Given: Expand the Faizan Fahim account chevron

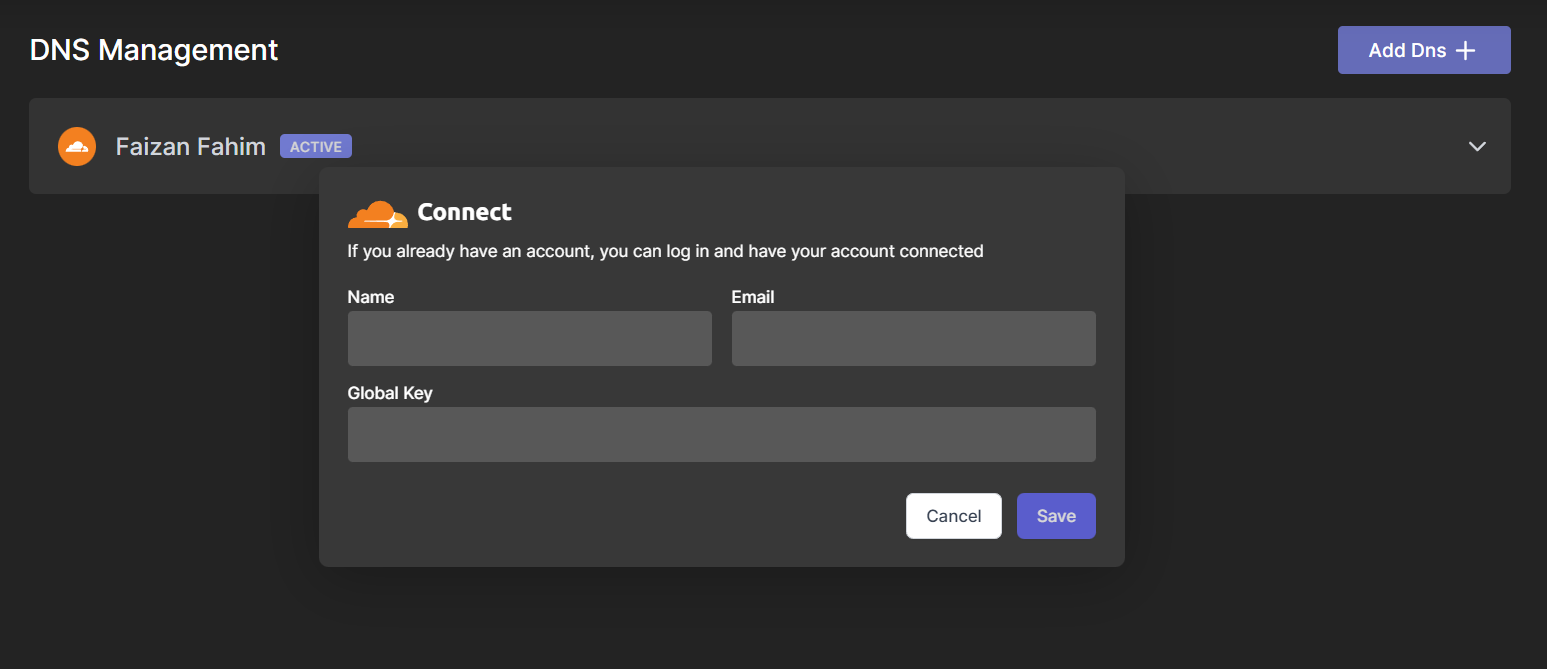Looking at the screenshot, I should [x=1477, y=146].
